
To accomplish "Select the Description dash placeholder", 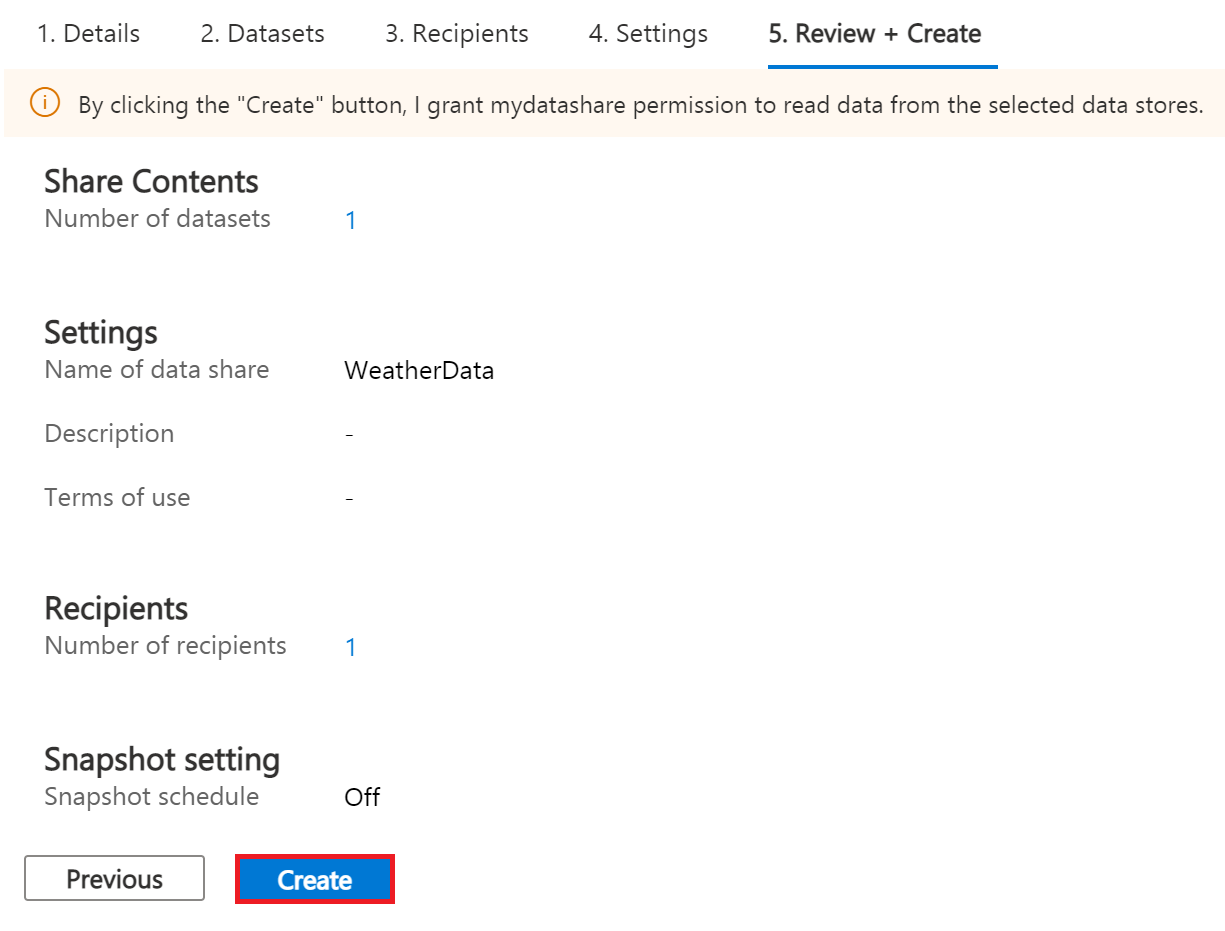I will tap(348, 434).
